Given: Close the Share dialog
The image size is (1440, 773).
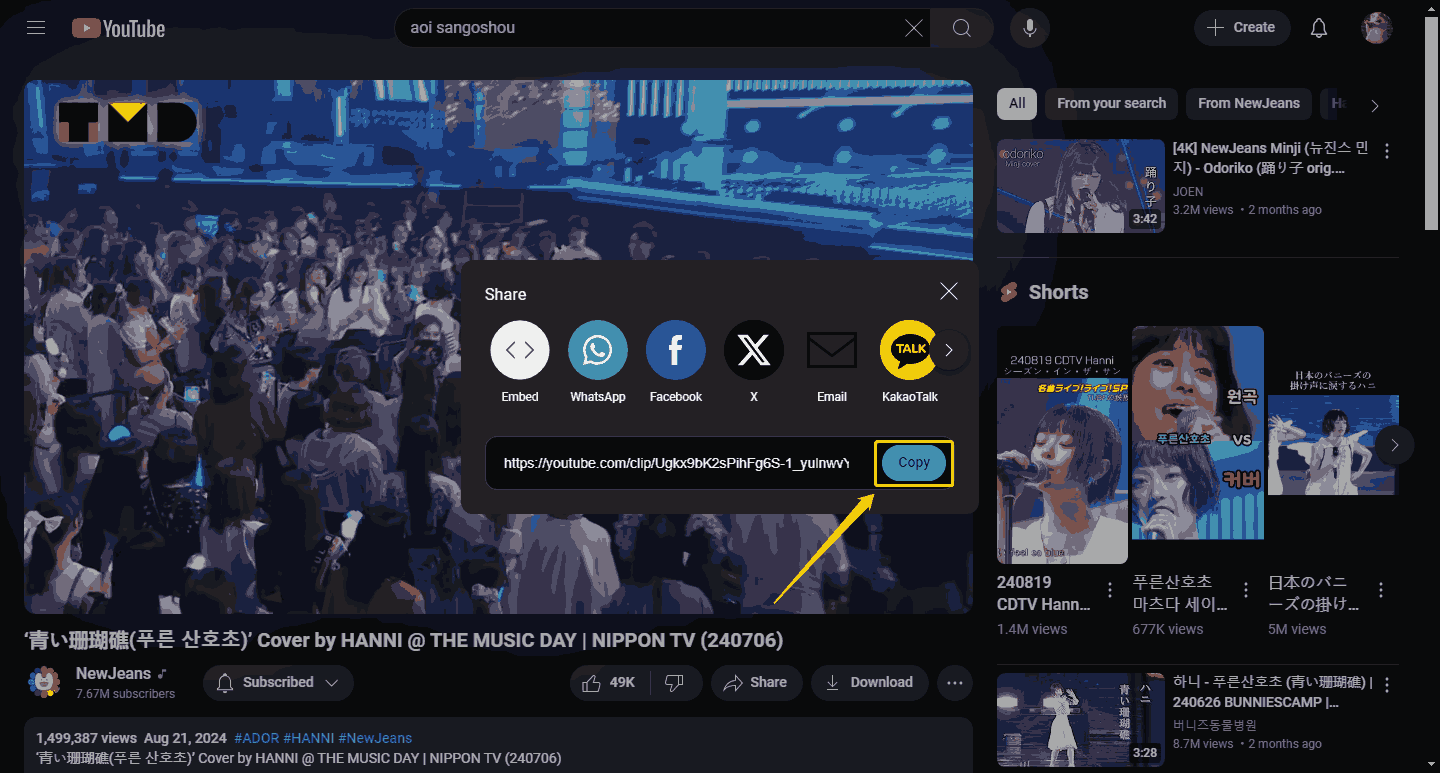Looking at the screenshot, I should (949, 291).
